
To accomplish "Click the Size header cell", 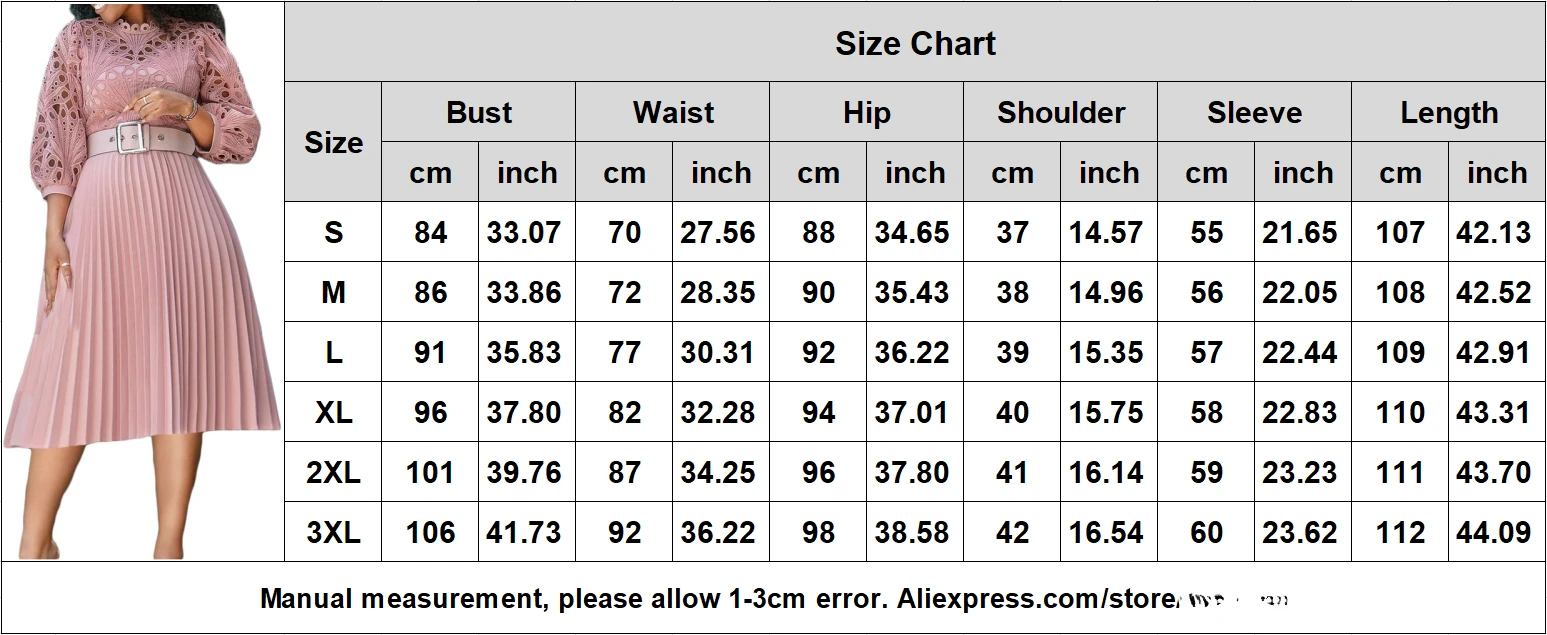I will click(x=333, y=143).
